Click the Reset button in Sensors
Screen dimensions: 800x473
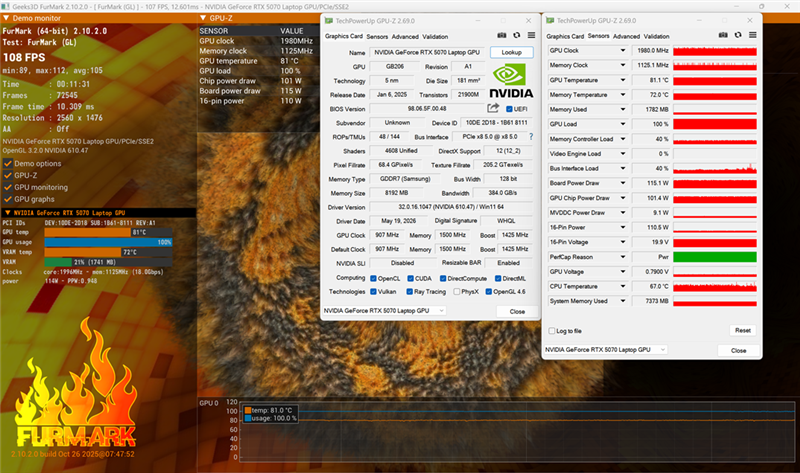(x=743, y=331)
